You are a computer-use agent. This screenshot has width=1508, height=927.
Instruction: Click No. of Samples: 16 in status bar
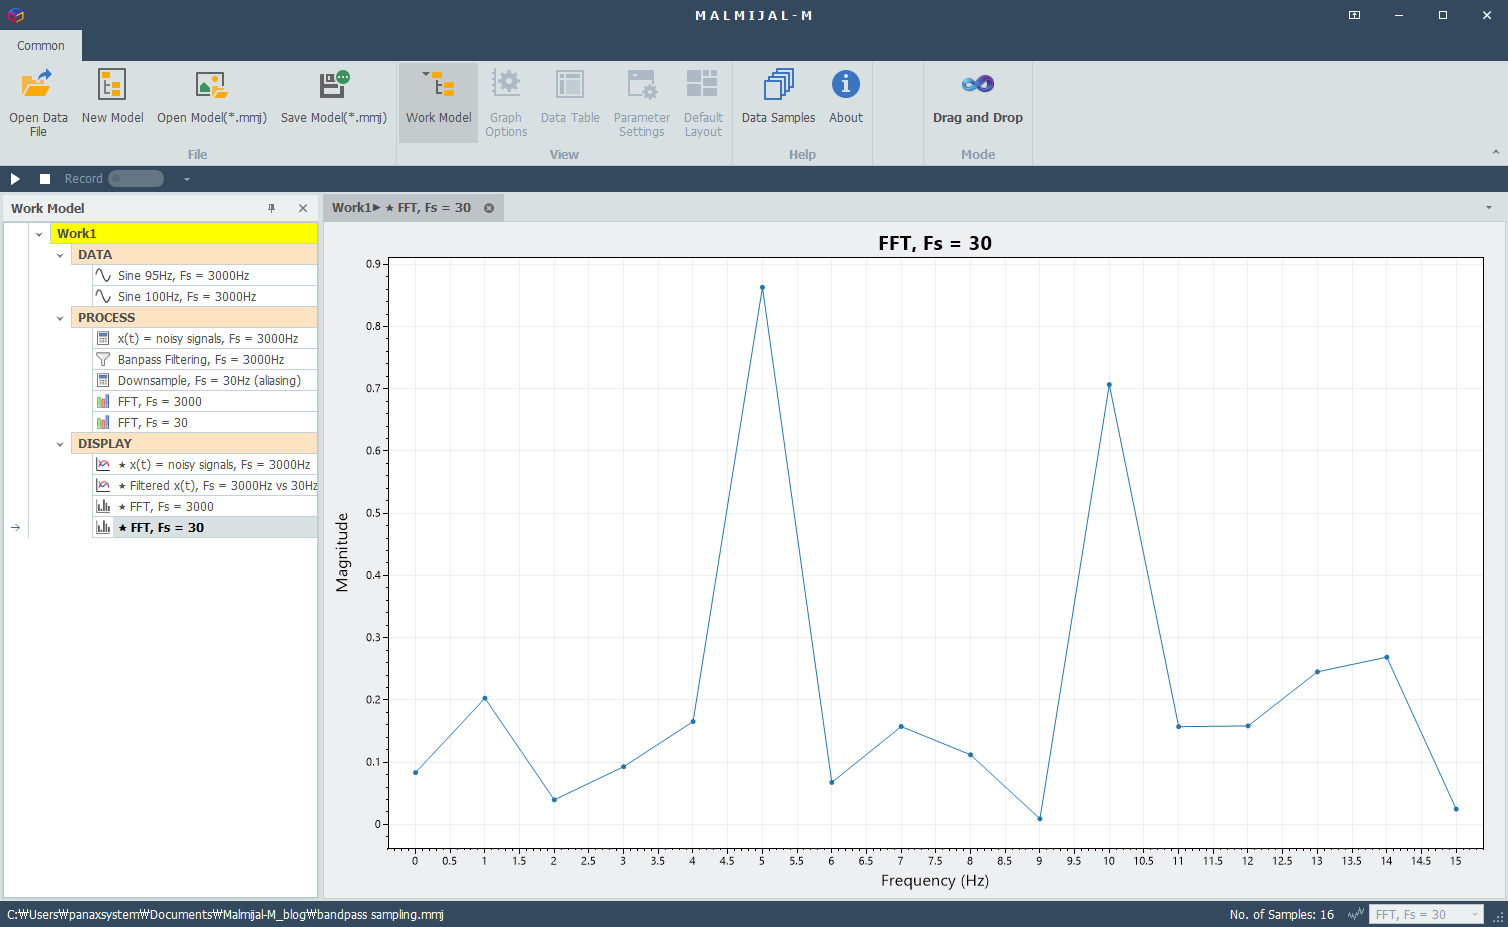click(1281, 914)
